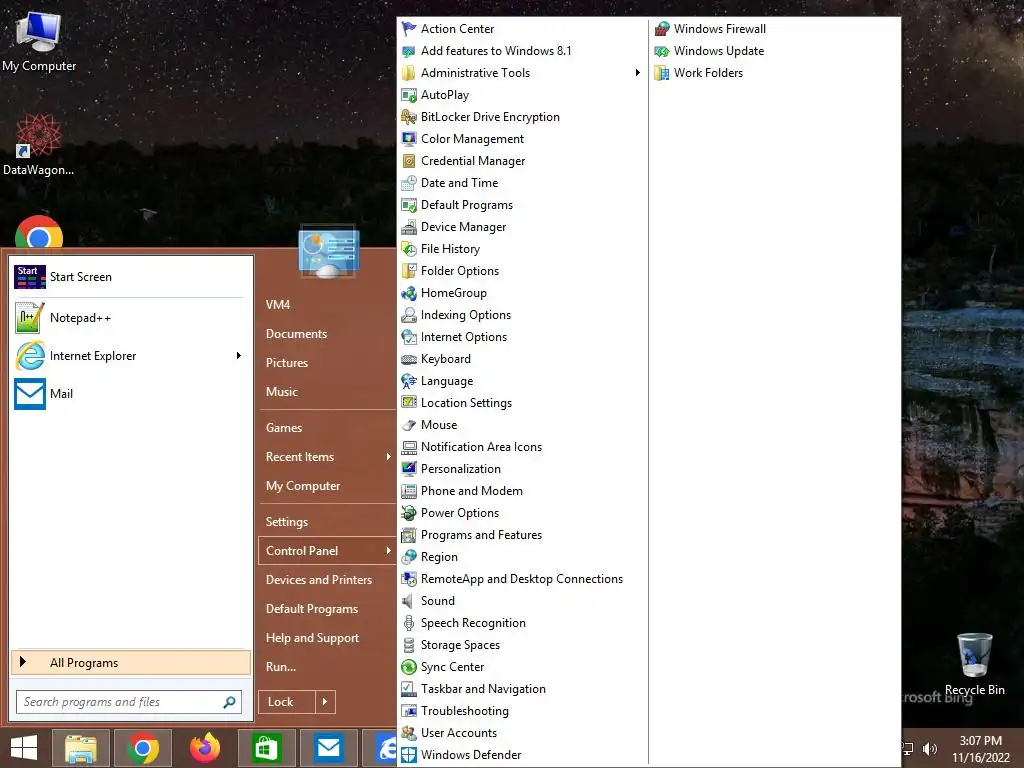Open Mail envelope icon in Start menu

click(30, 394)
